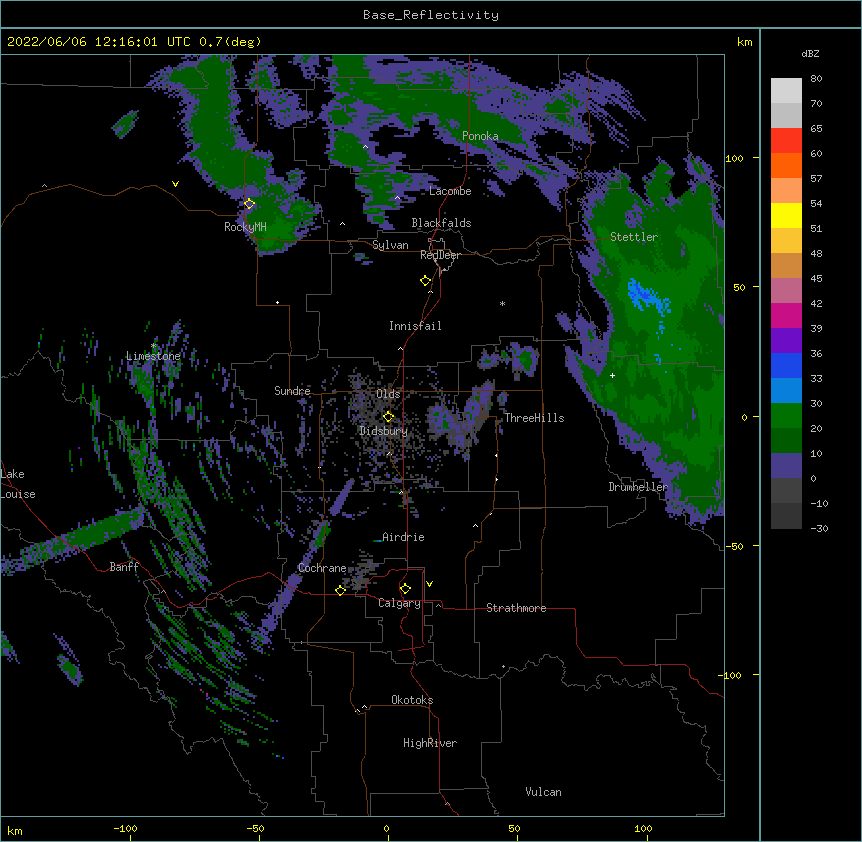Click the Strathmore label
This screenshot has width=862, height=842.
pyautogui.click(x=516, y=608)
